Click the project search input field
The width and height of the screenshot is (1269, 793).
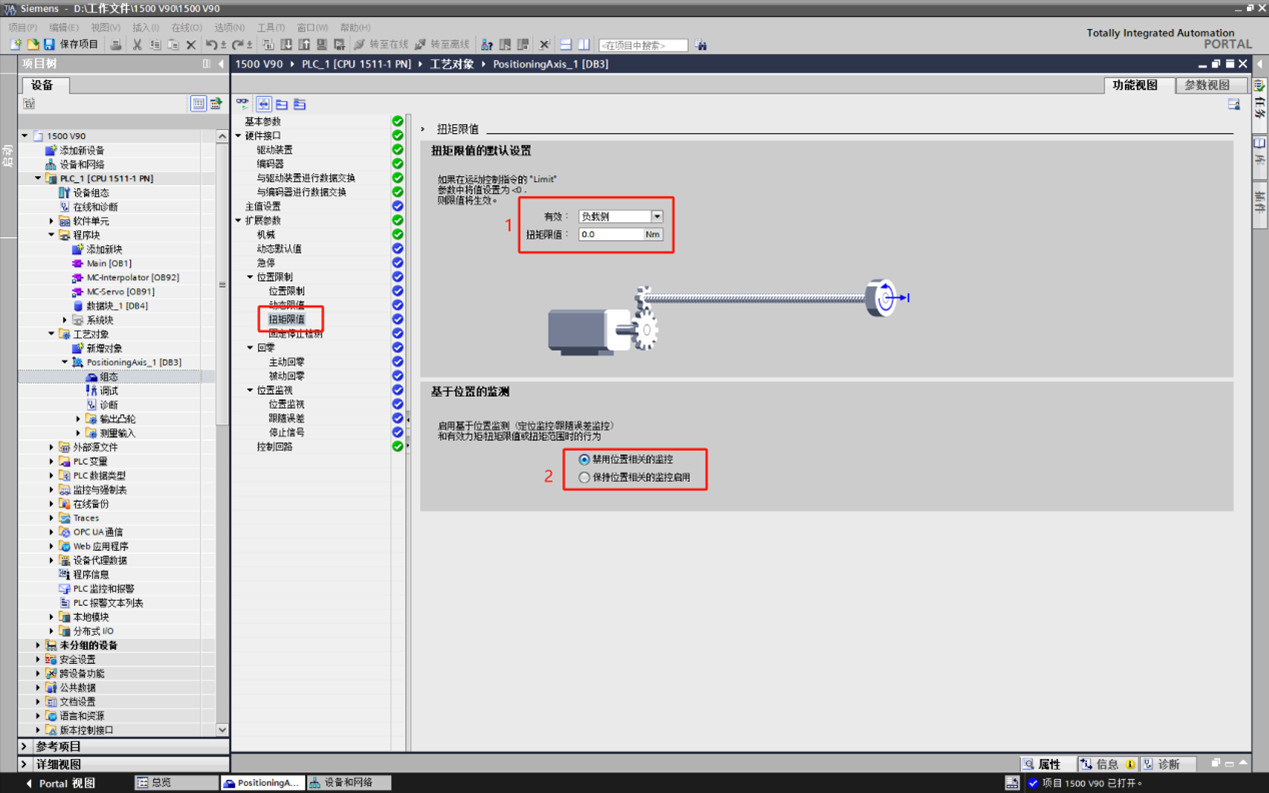643,45
